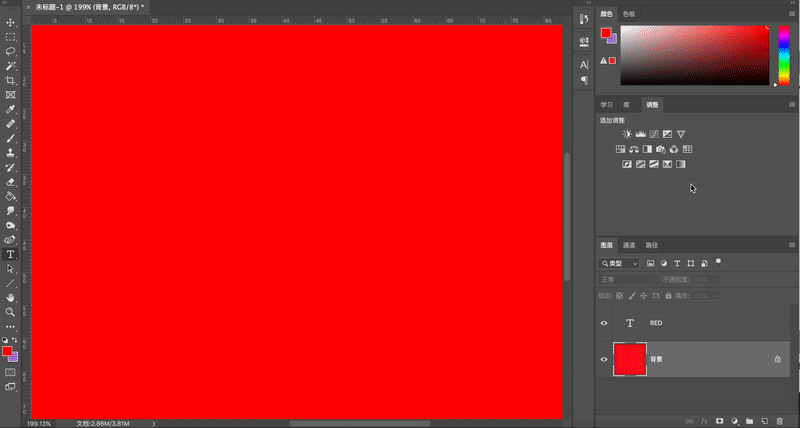
Task: Select the History Brush tool
Action: pos(10,167)
